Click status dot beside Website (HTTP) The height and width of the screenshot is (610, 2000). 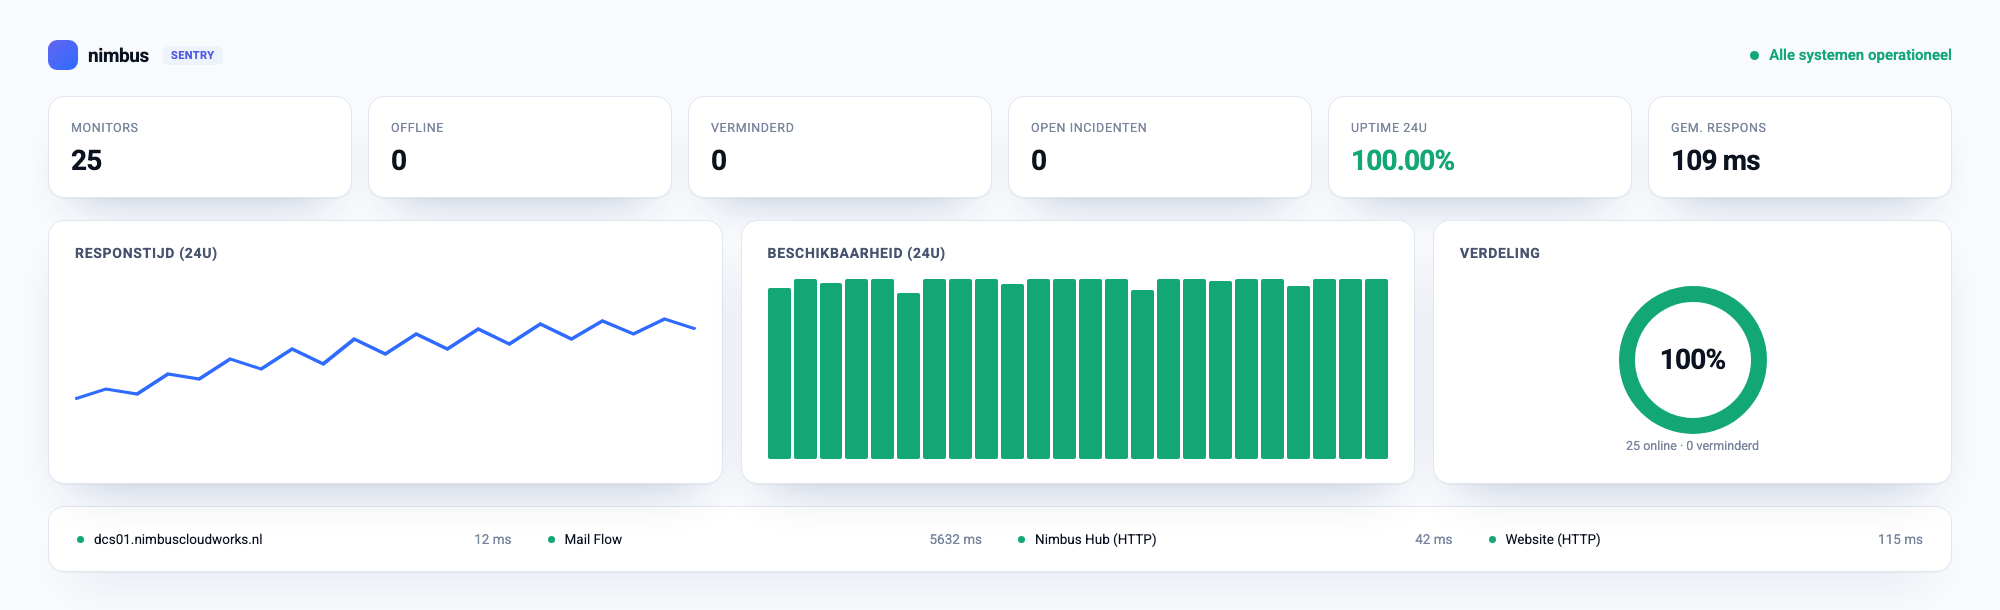click(x=1492, y=540)
